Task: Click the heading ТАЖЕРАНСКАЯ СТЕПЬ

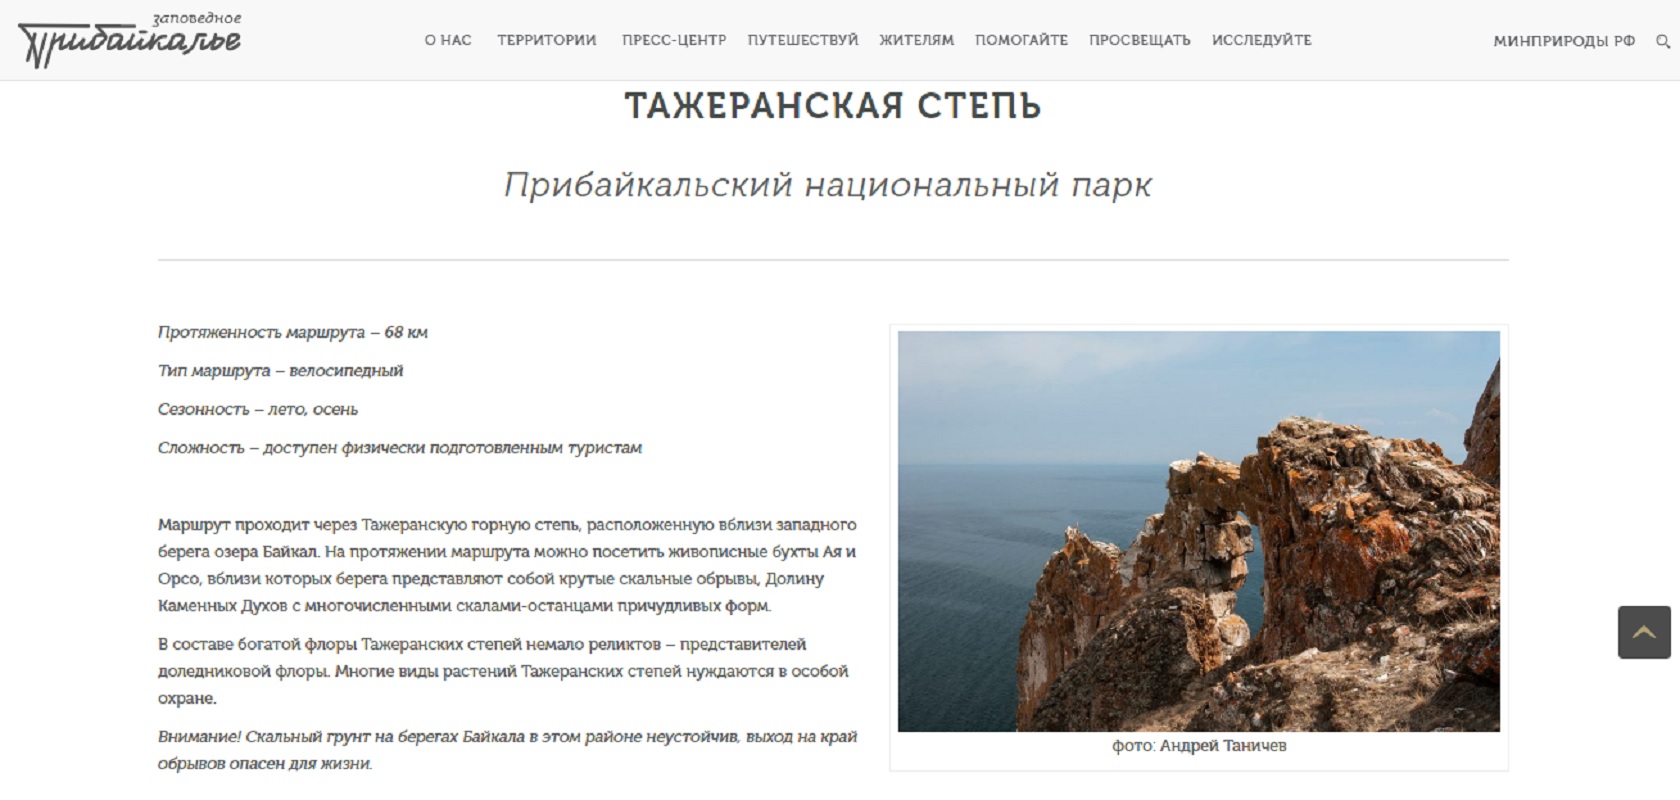Action: (833, 105)
